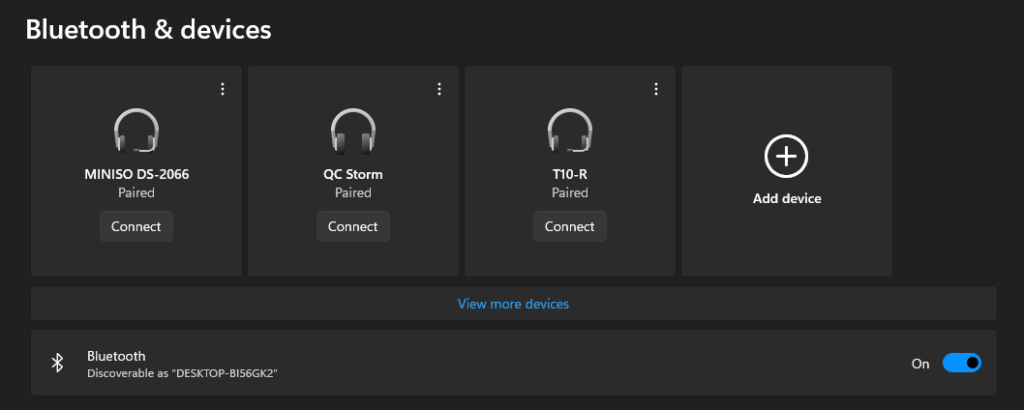Viewport: 1024px width, 410px height.
Task: Click the T10-R headset icon
Action: click(570, 131)
